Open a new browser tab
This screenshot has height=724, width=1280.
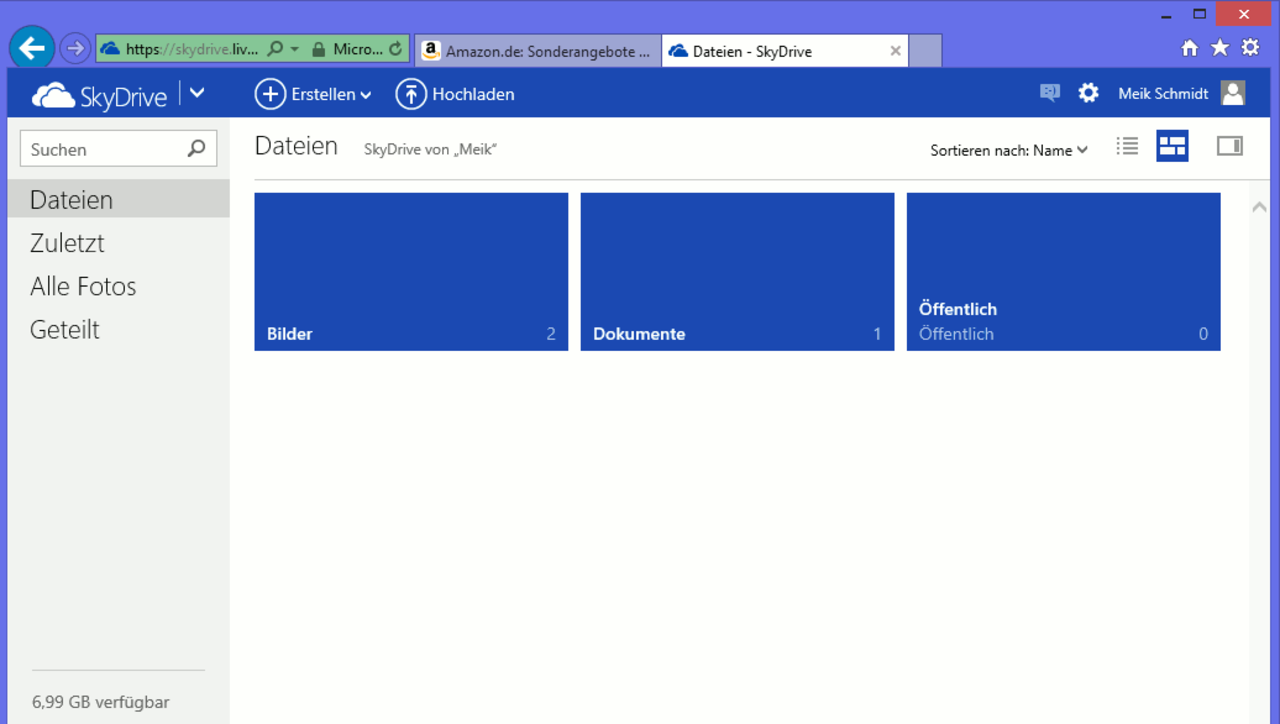(x=925, y=51)
